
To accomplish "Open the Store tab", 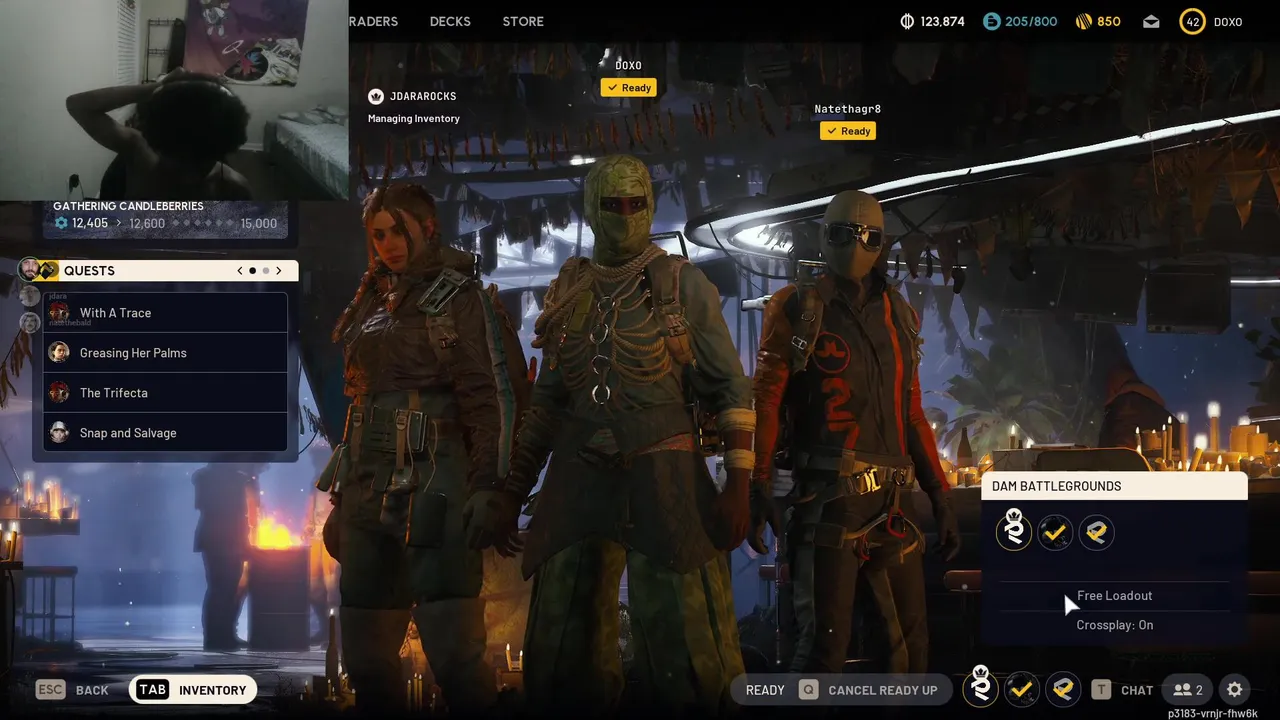I will pyautogui.click(x=523, y=21).
